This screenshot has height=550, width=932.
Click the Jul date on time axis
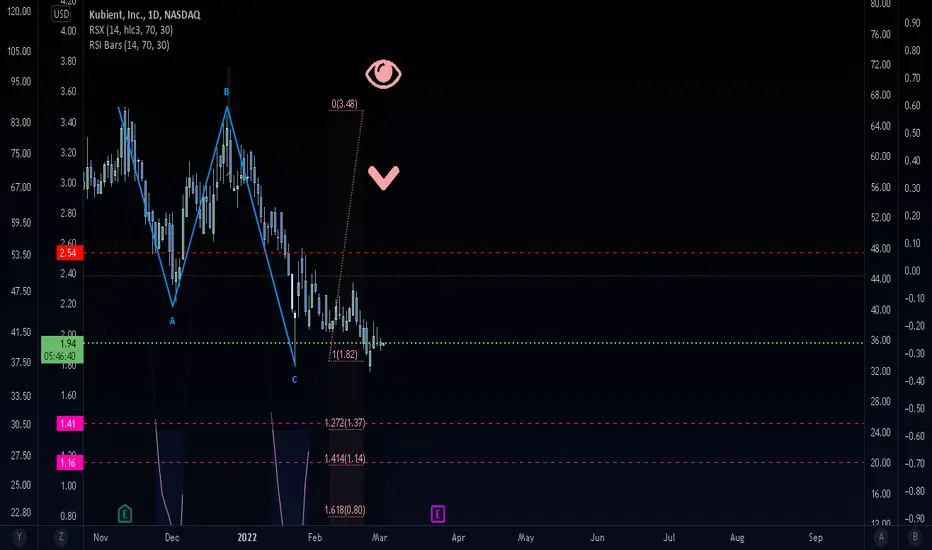coord(669,538)
